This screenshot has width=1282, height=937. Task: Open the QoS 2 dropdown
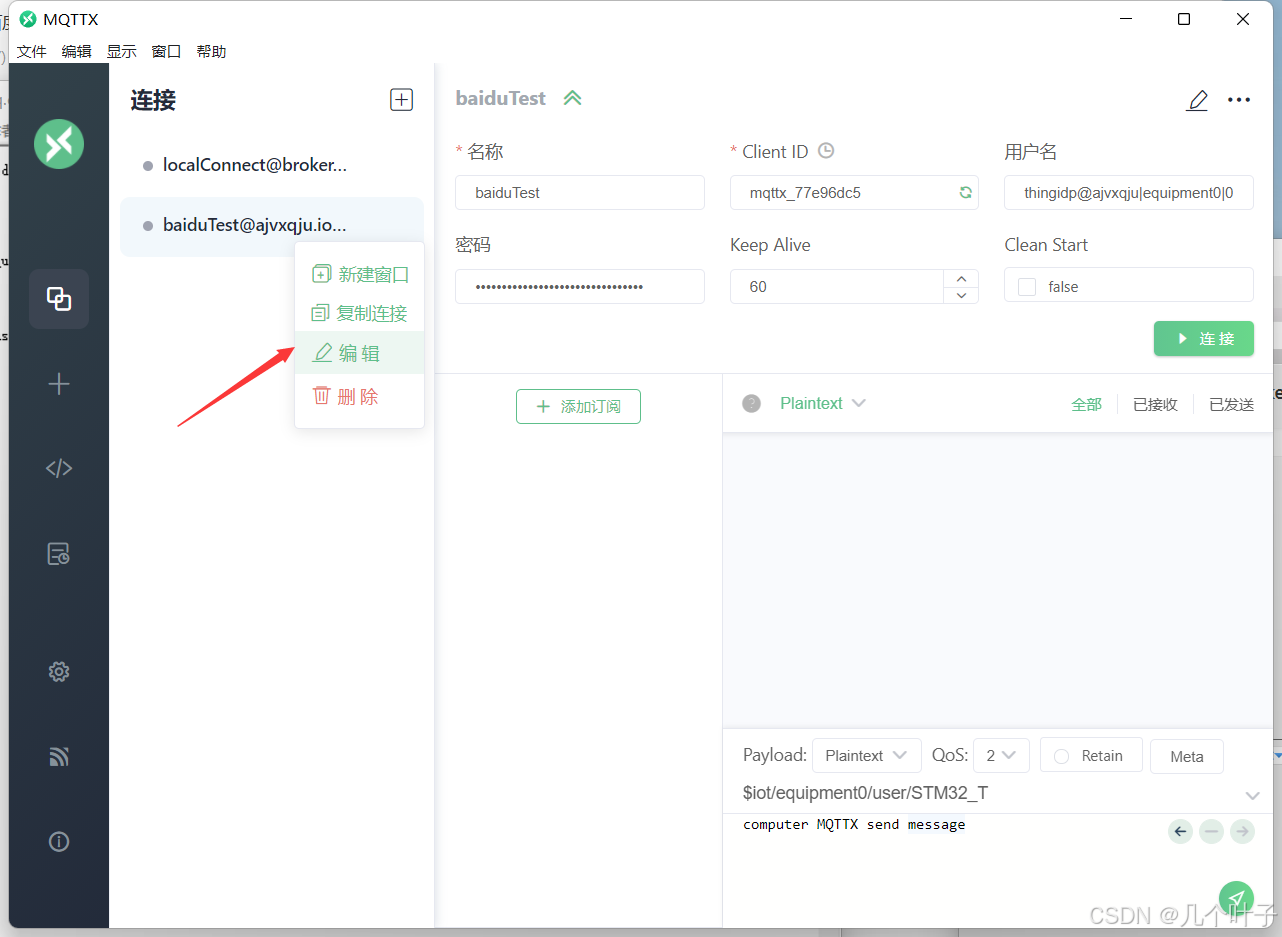(1001, 756)
